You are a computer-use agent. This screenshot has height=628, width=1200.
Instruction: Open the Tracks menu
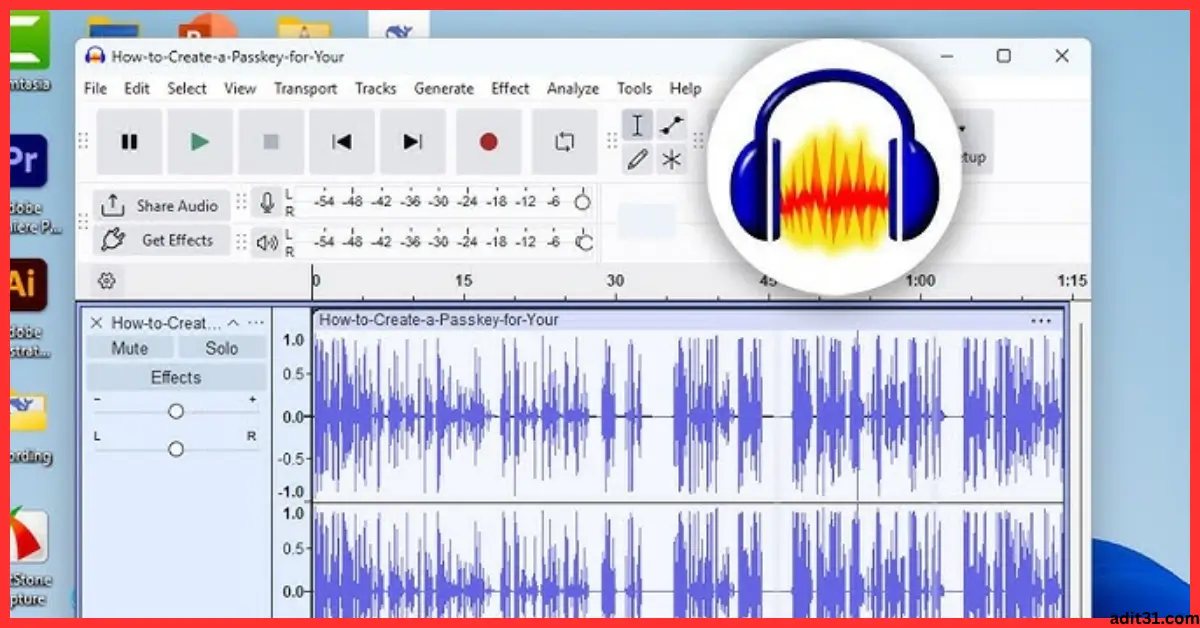(x=376, y=89)
